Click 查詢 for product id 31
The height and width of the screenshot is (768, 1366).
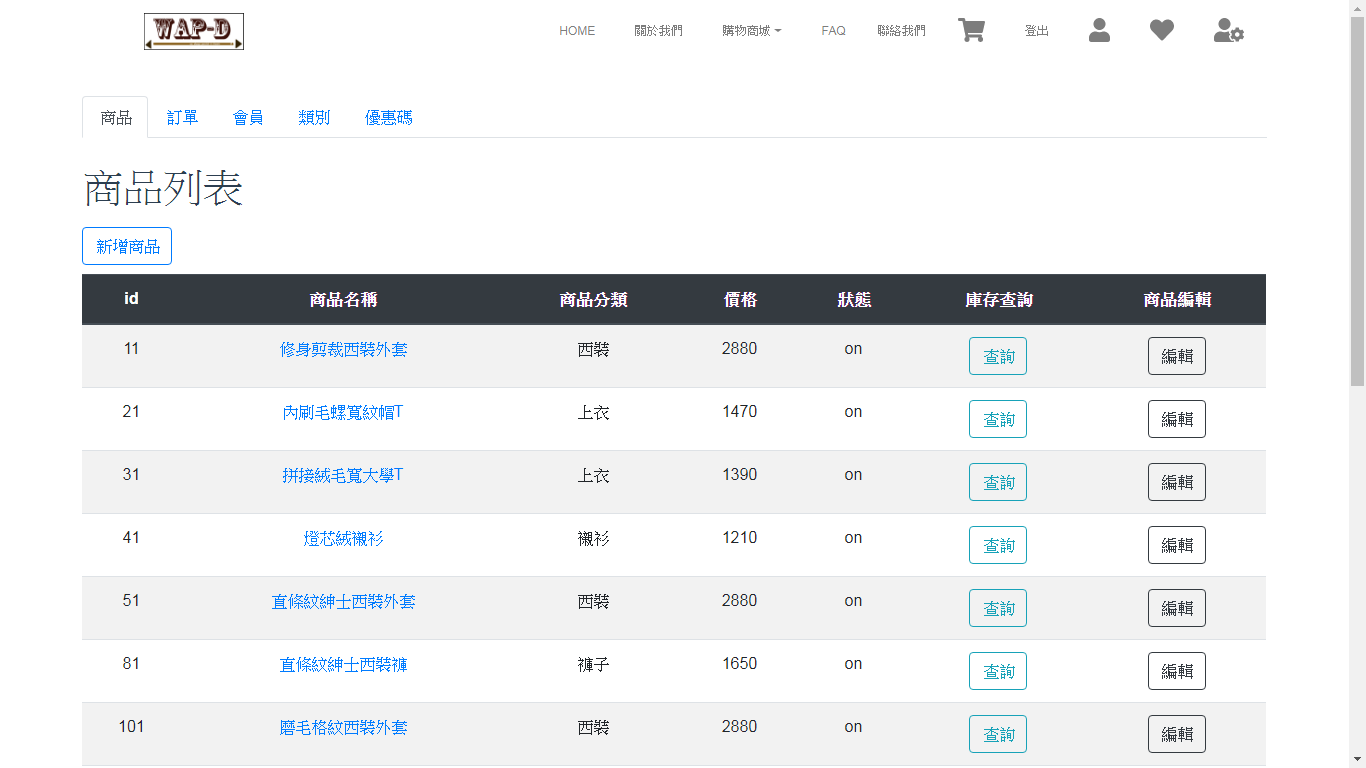(x=998, y=482)
